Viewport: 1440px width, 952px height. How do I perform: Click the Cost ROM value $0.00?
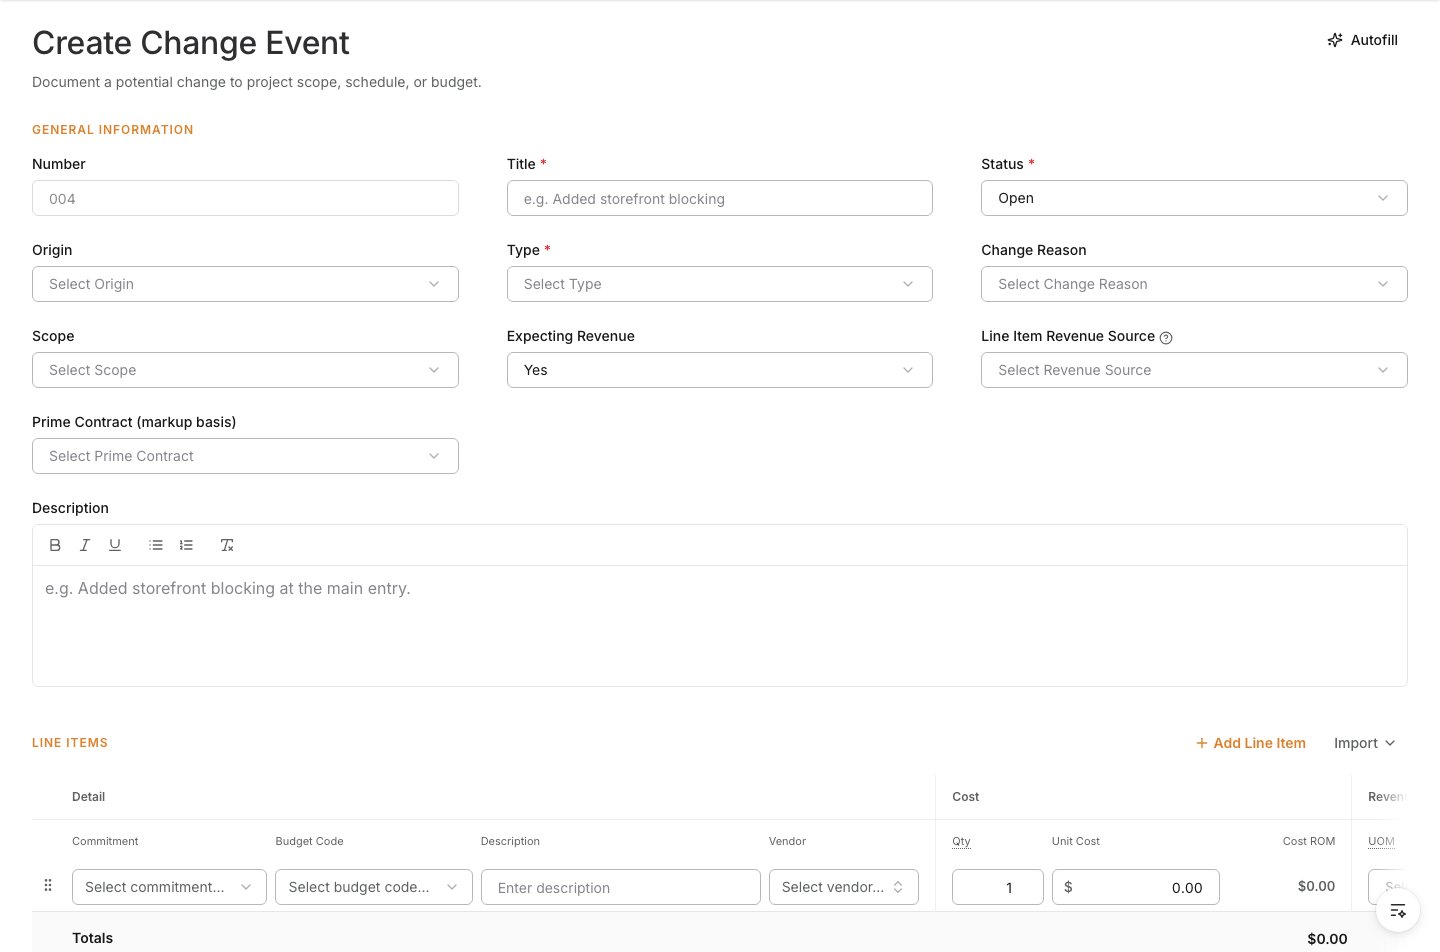tap(1316, 886)
